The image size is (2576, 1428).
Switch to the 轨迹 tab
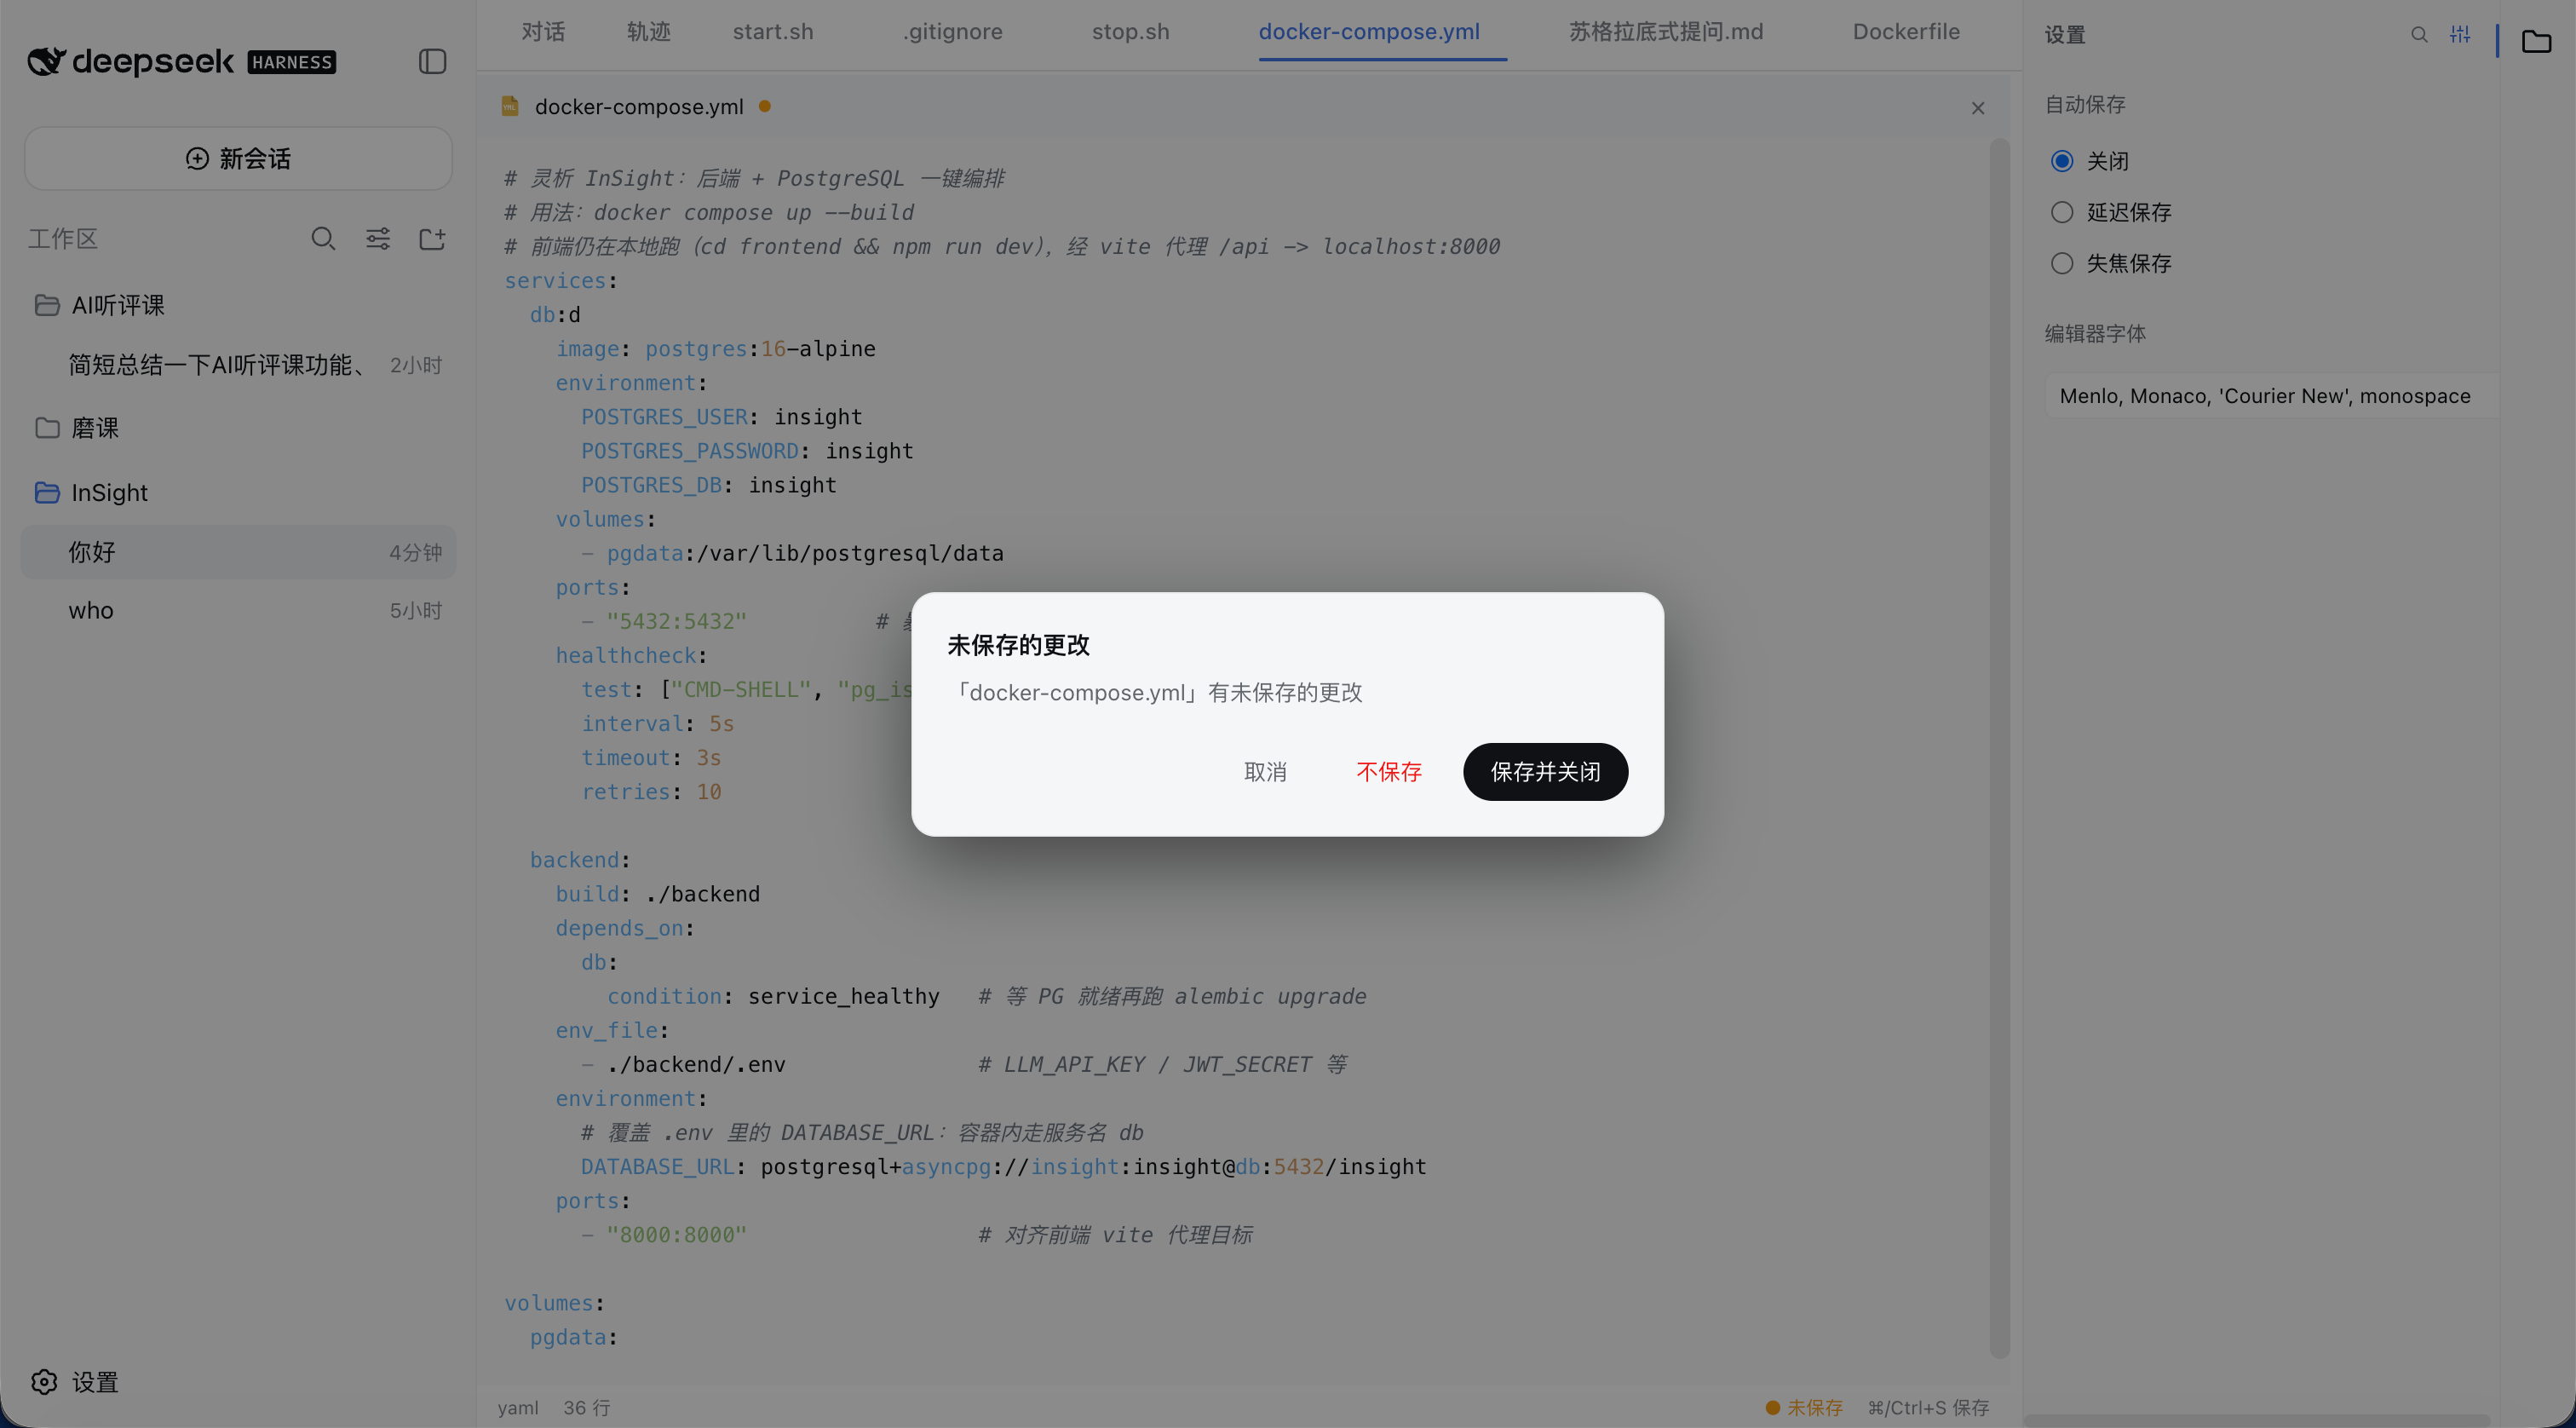point(648,32)
